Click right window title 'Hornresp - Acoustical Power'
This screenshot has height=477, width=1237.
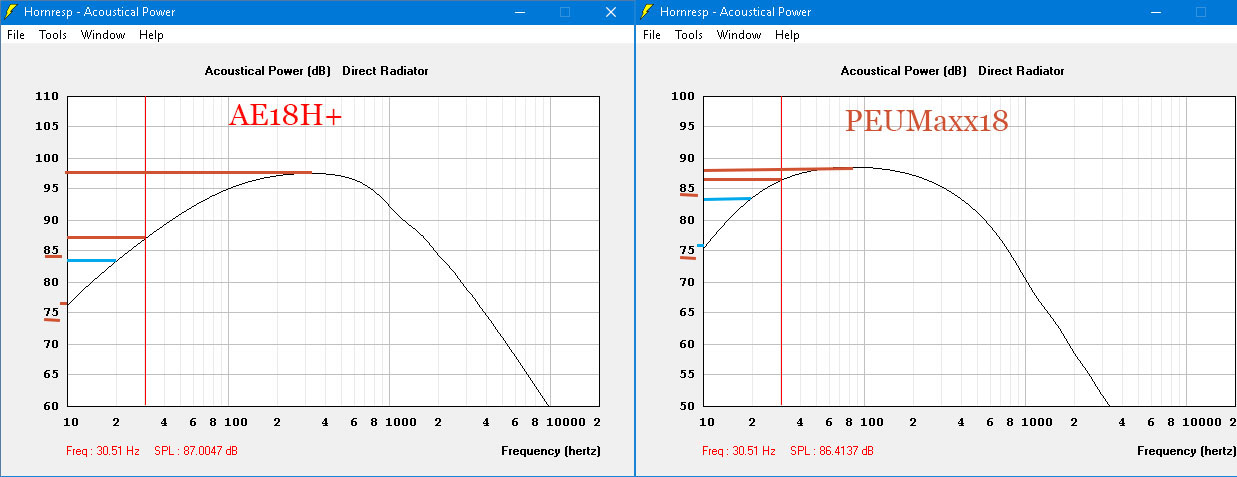coord(736,12)
